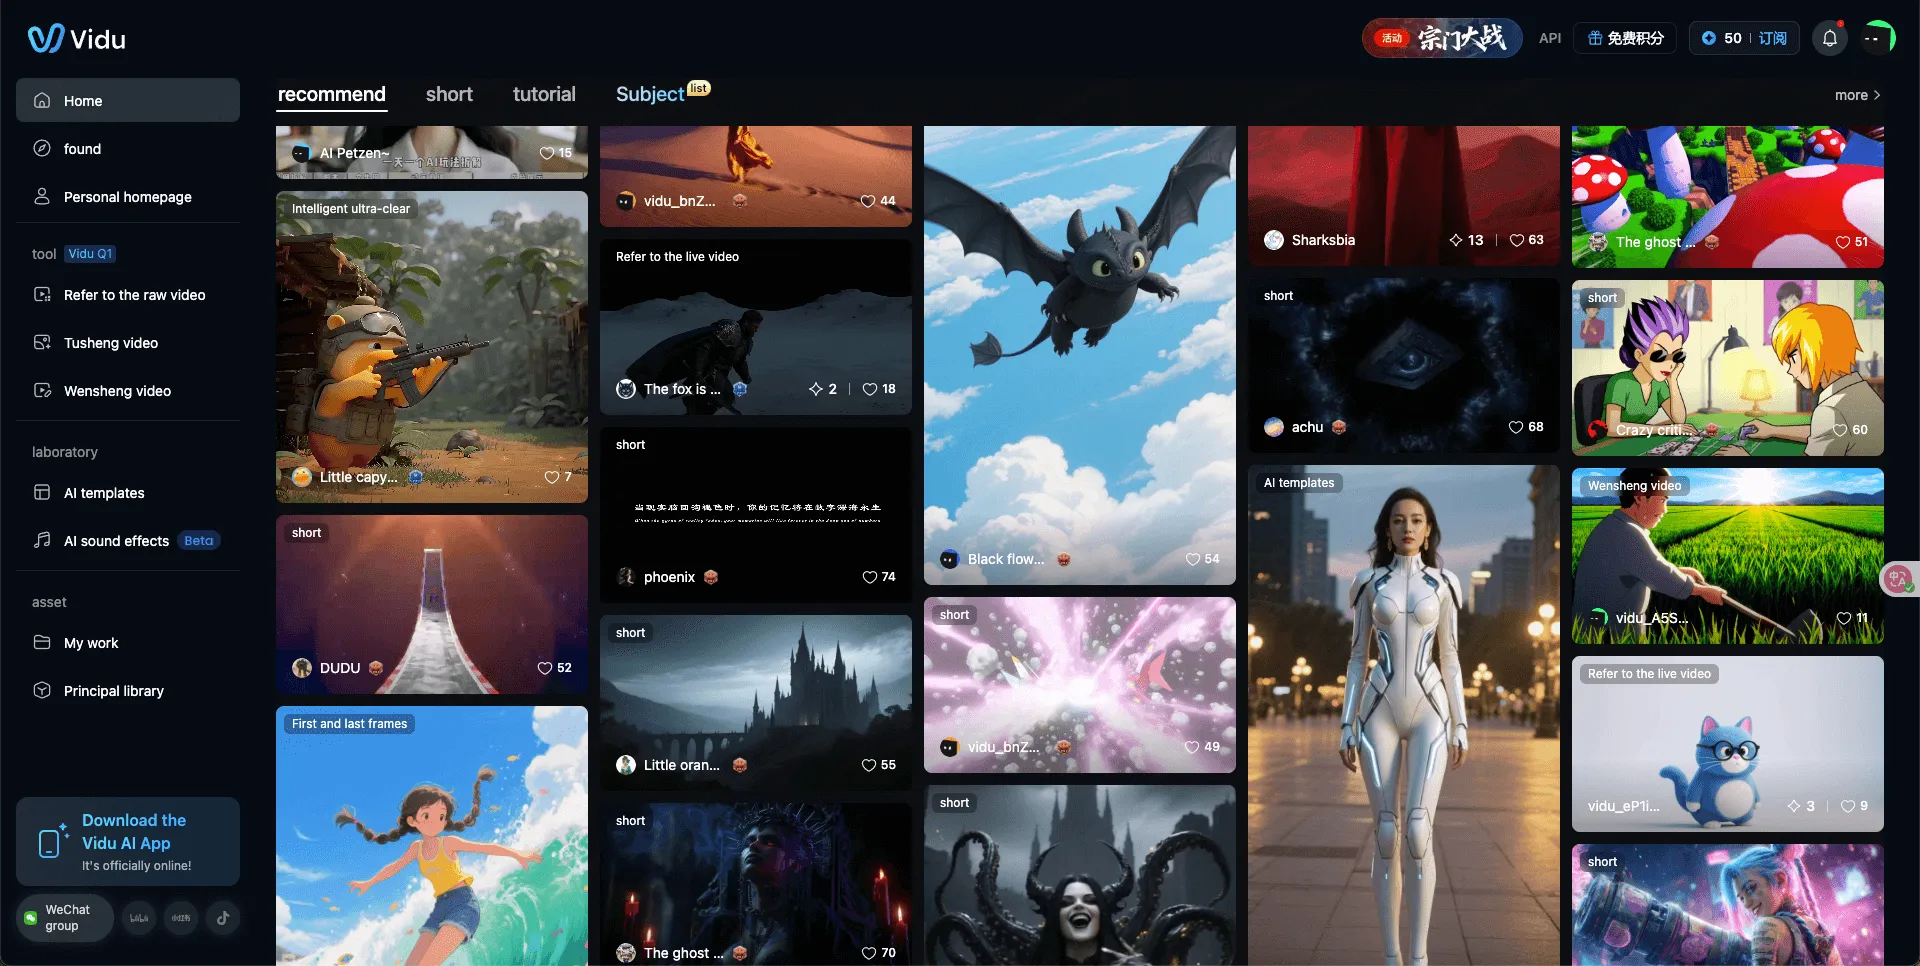Click the achu author name
1920x966 pixels.
(1307, 427)
